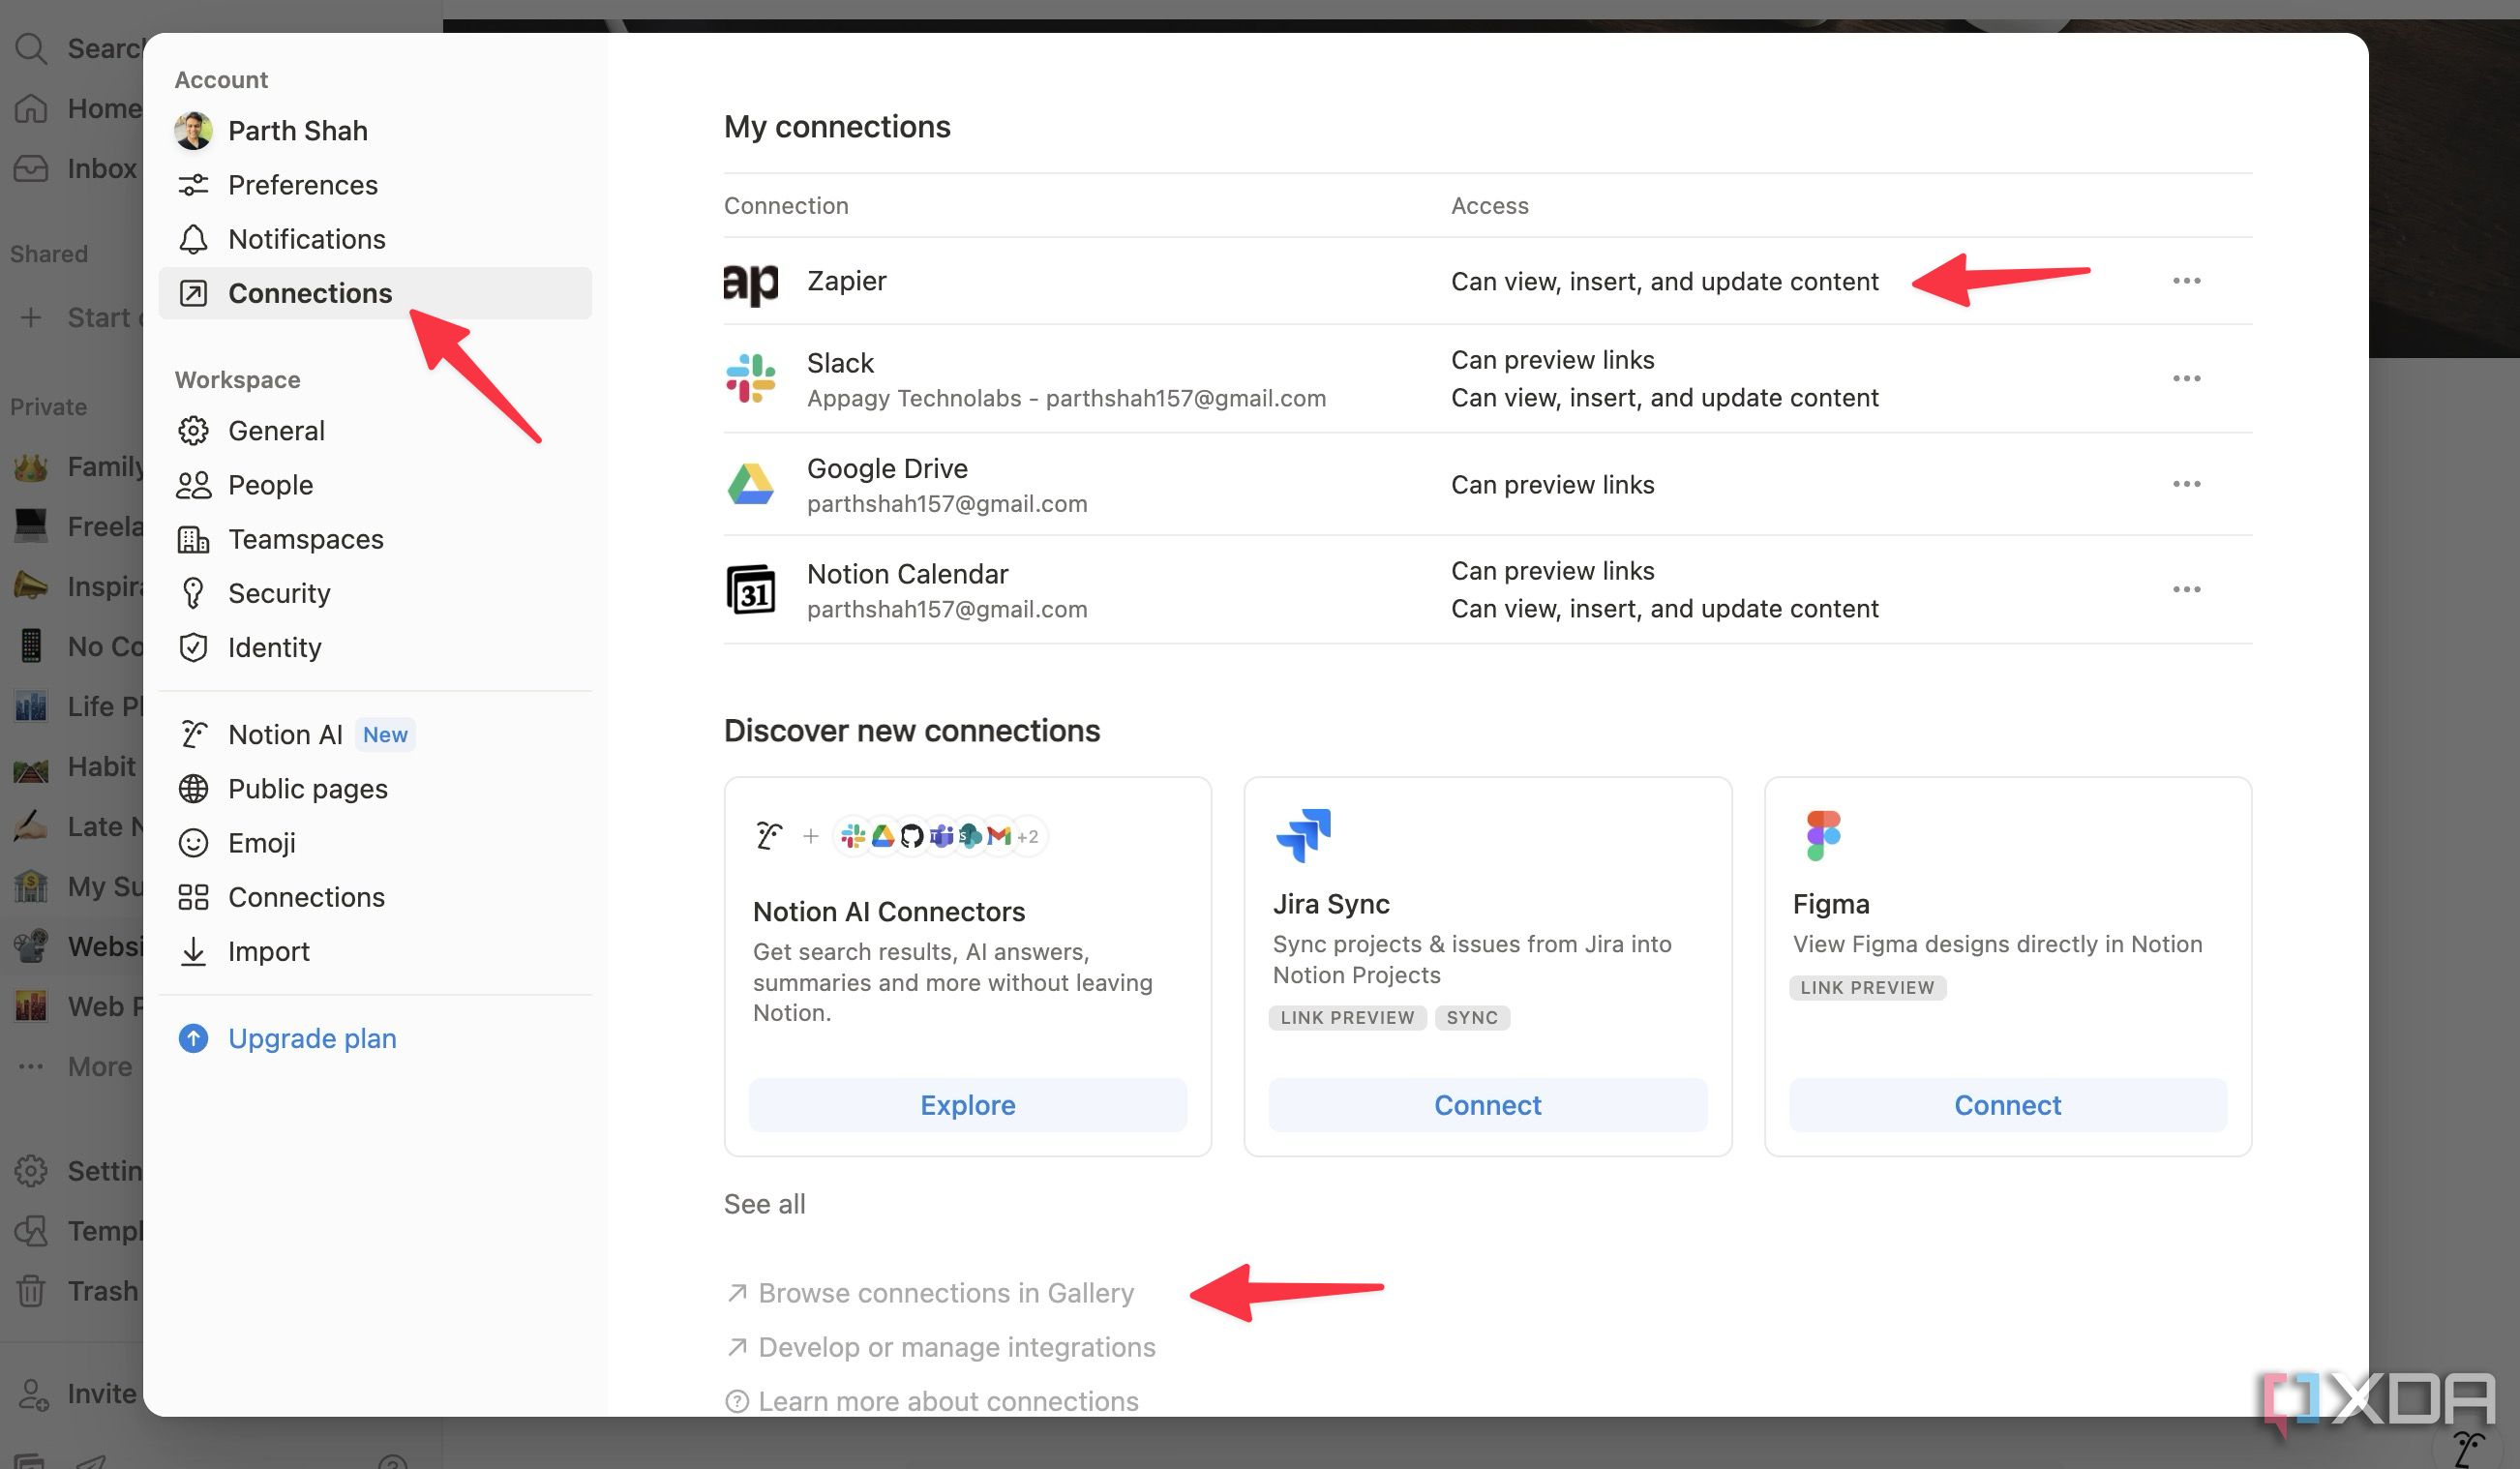Click the Figma logo
2520x1469 pixels.
point(1823,835)
